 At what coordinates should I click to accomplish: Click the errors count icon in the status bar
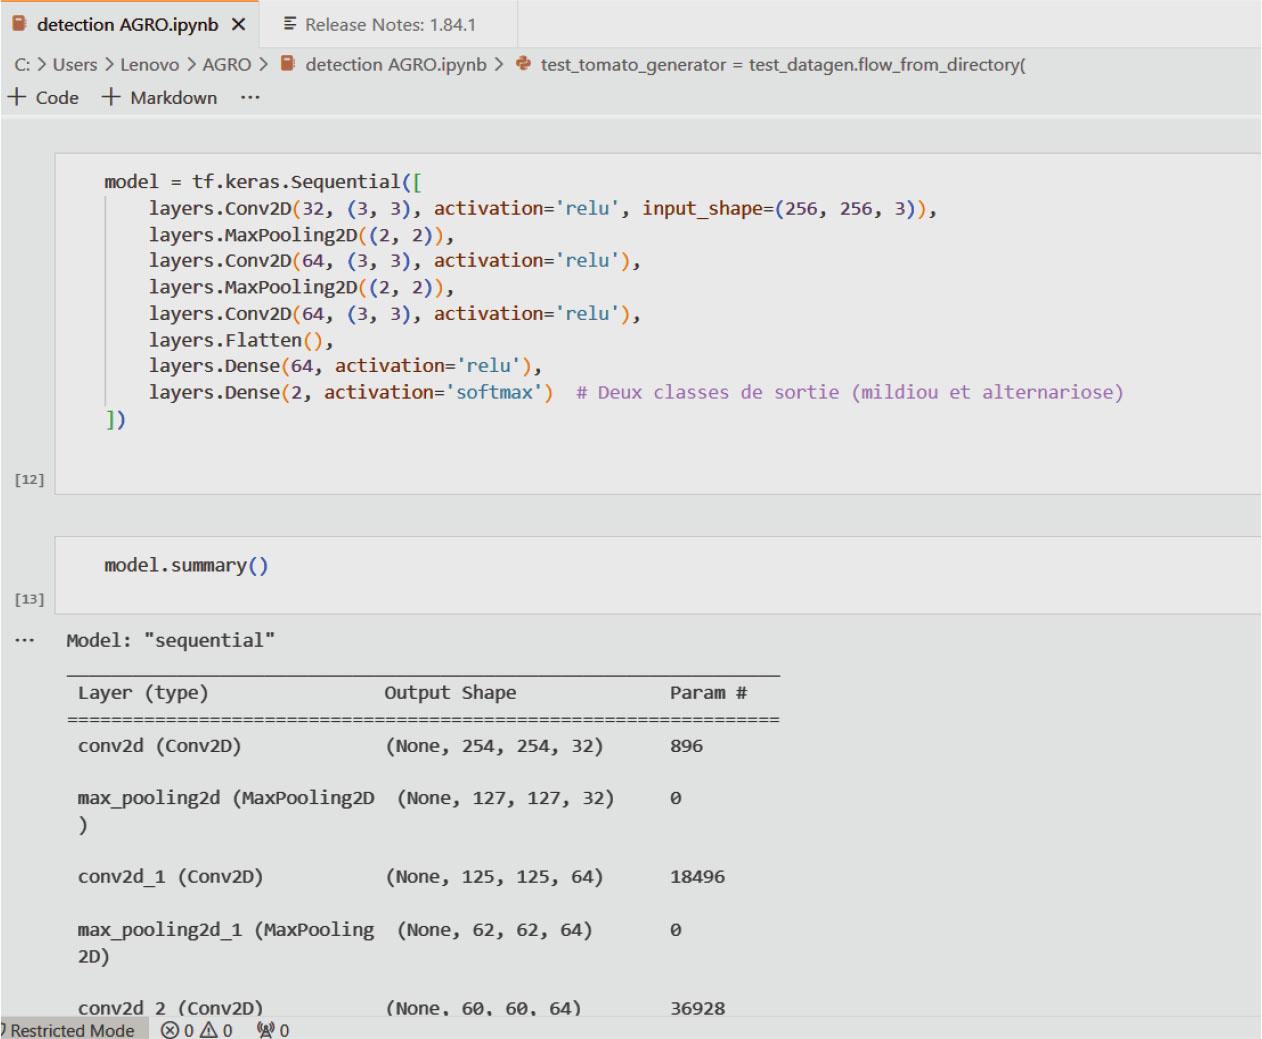170,1030
